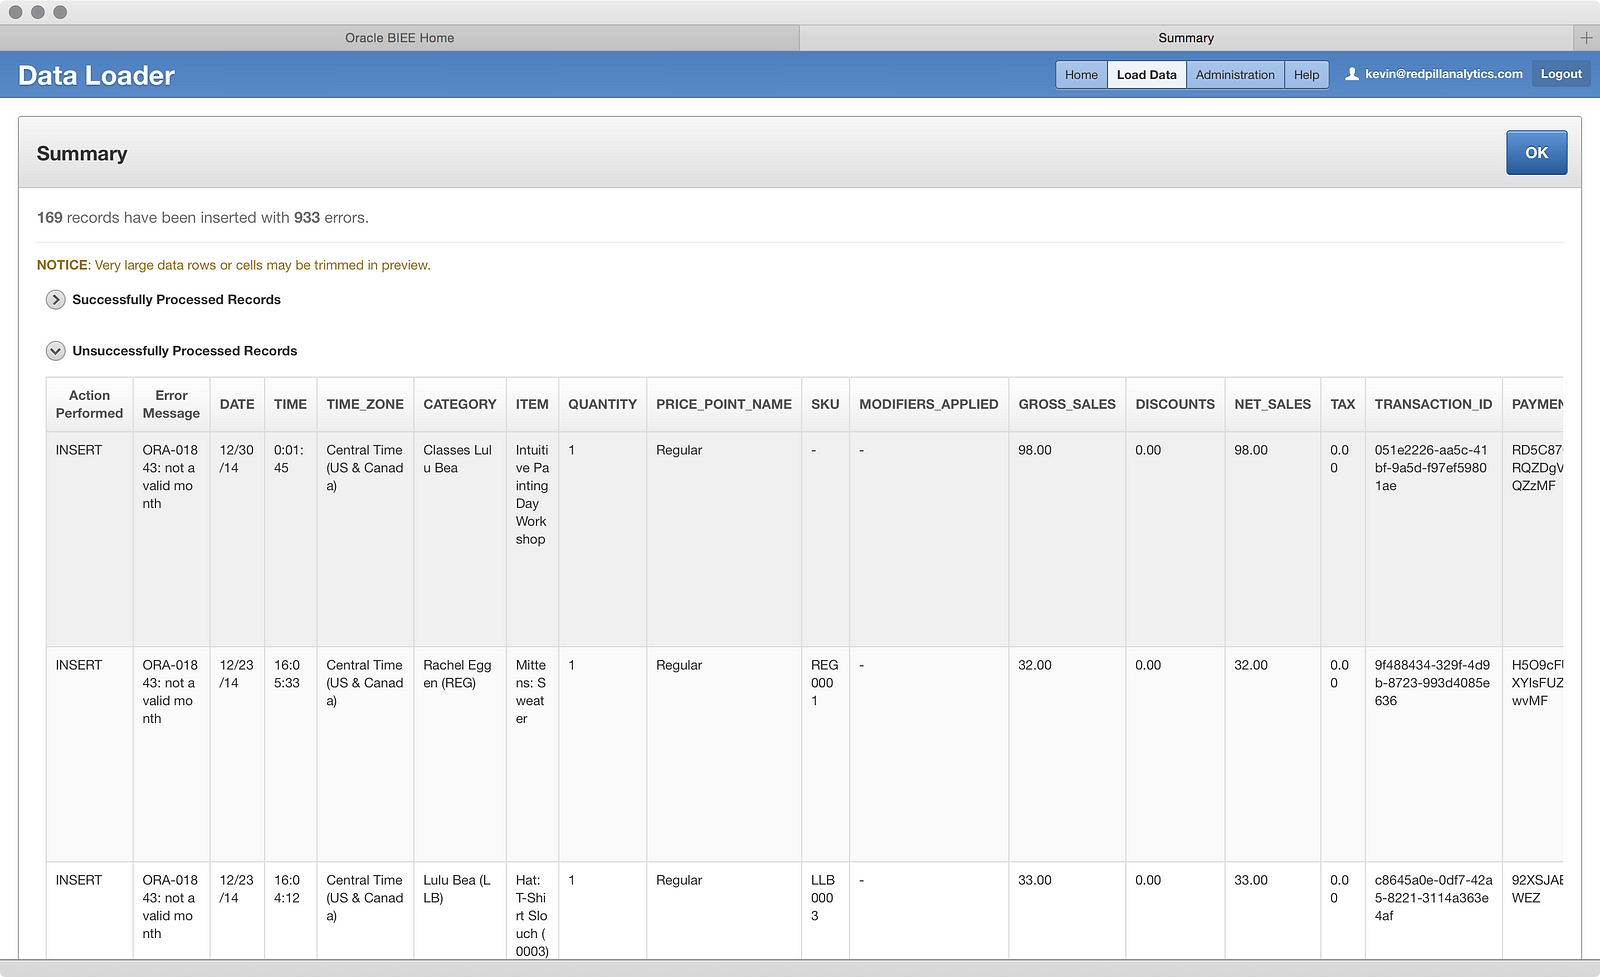The height and width of the screenshot is (977, 1600).
Task: Go to Home in navigation bar
Action: click(1081, 75)
